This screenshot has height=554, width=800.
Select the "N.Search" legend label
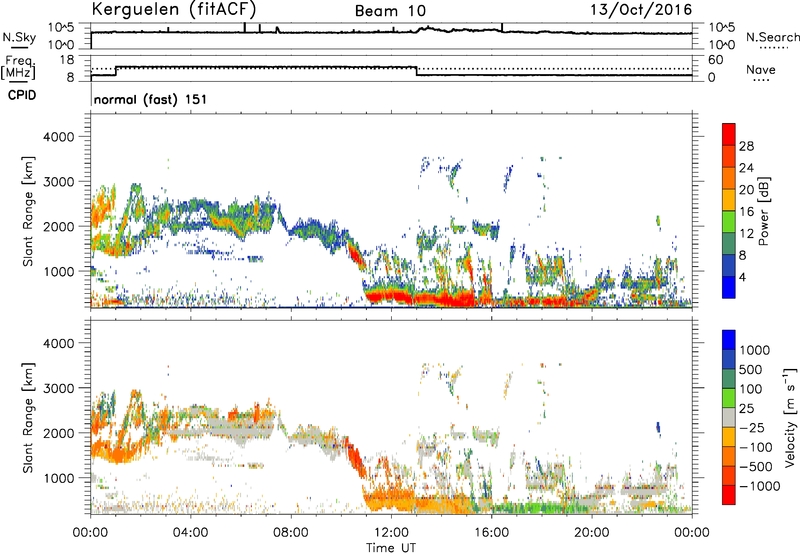coord(772,37)
